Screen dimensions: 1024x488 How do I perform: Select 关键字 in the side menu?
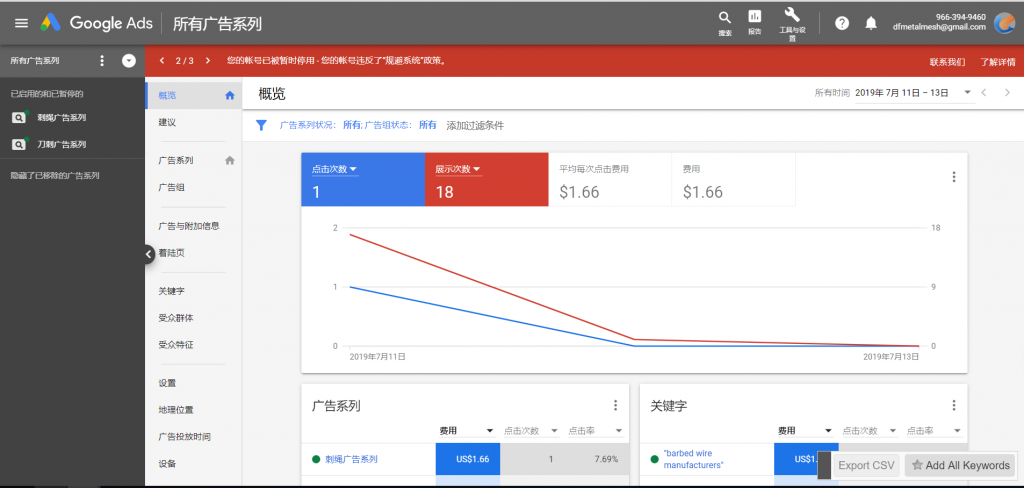click(x=171, y=291)
